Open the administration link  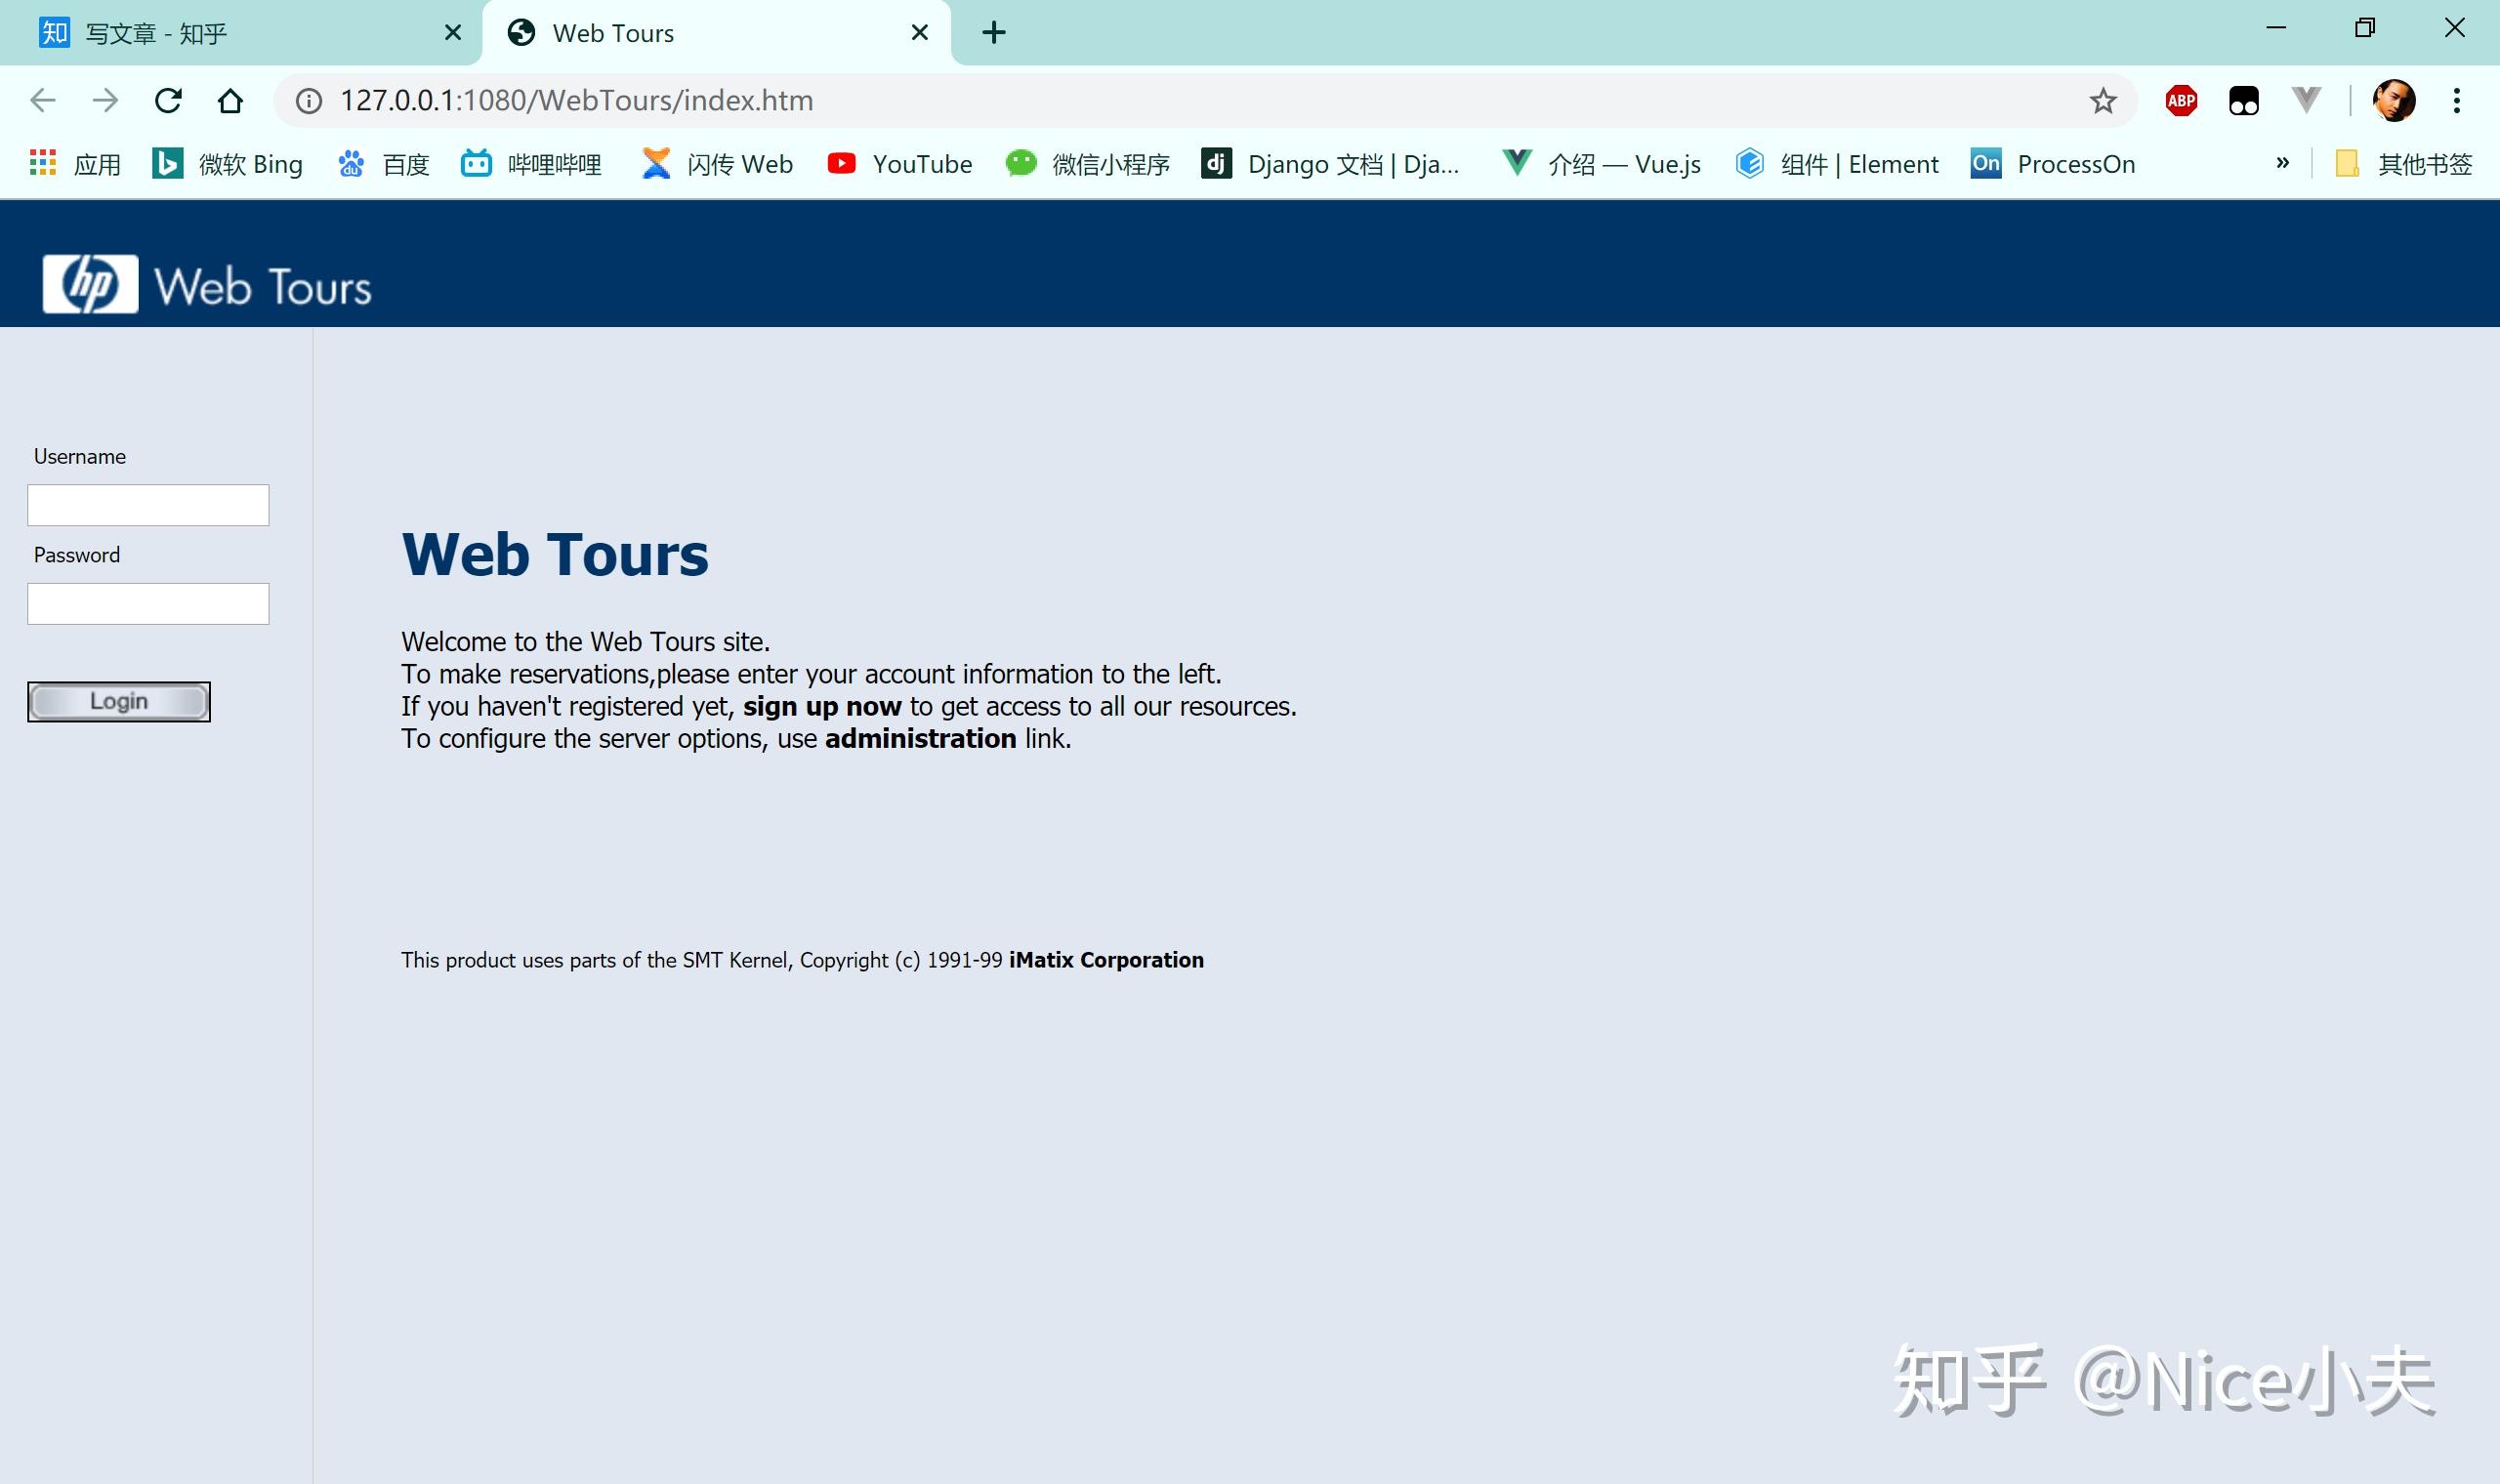coord(919,739)
